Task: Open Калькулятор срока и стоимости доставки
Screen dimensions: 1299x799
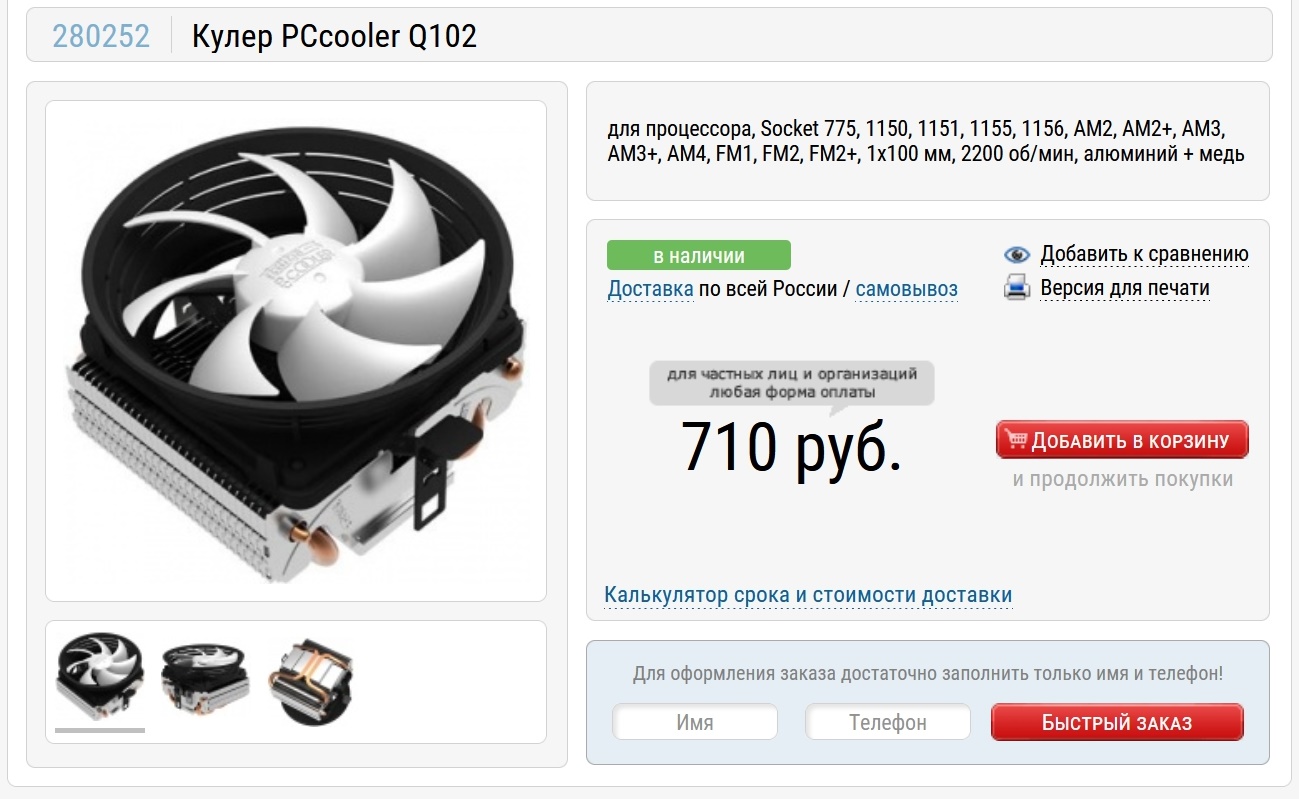Action: [x=808, y=596]
